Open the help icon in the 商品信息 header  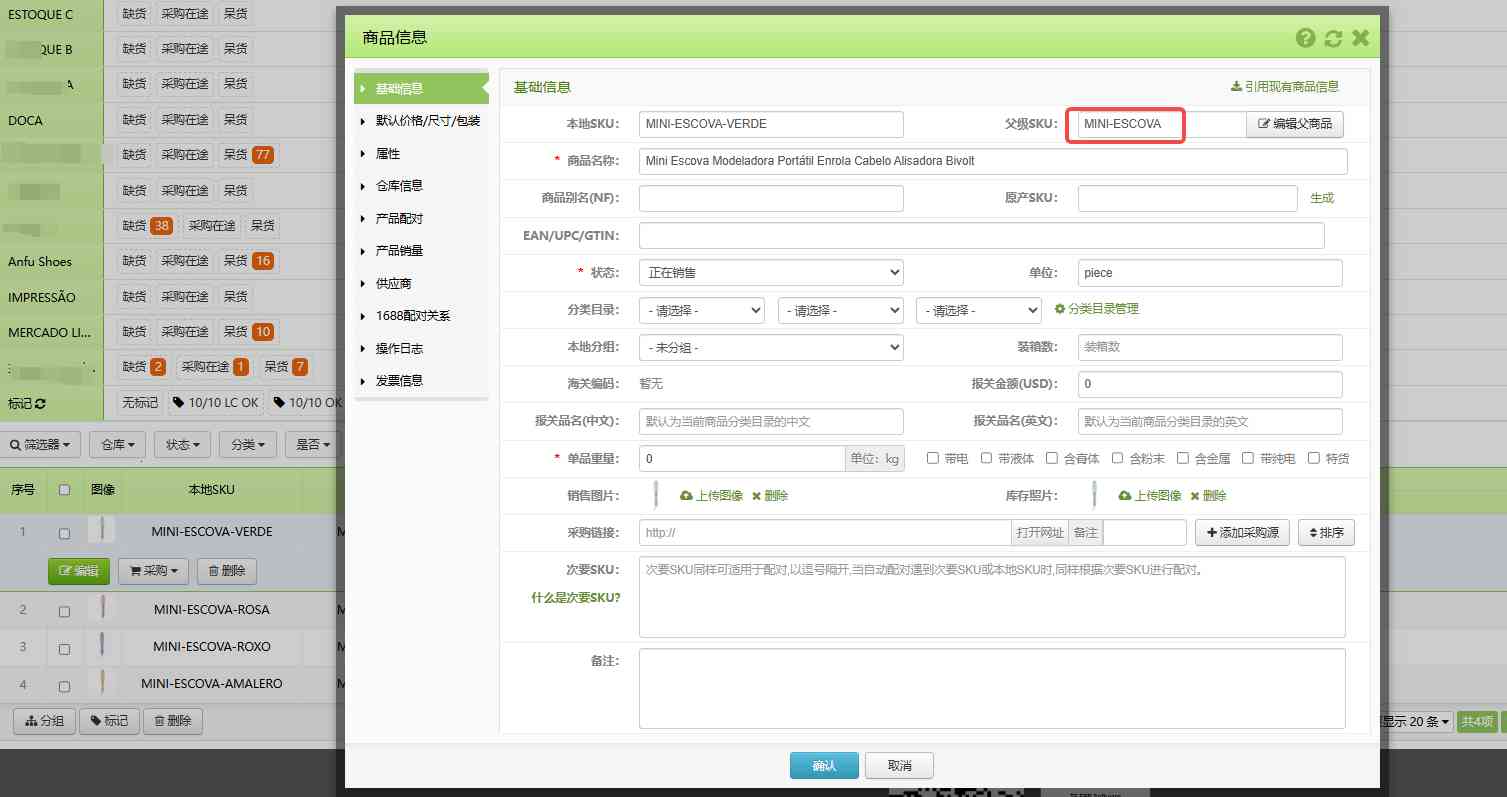tap(1306, 37)
